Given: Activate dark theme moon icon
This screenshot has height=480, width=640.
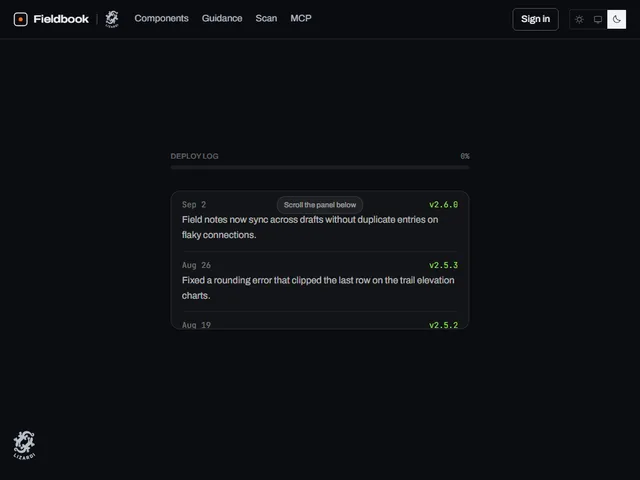Looking at the screenshot, I should pyautogui.click(x=616, y=19).
